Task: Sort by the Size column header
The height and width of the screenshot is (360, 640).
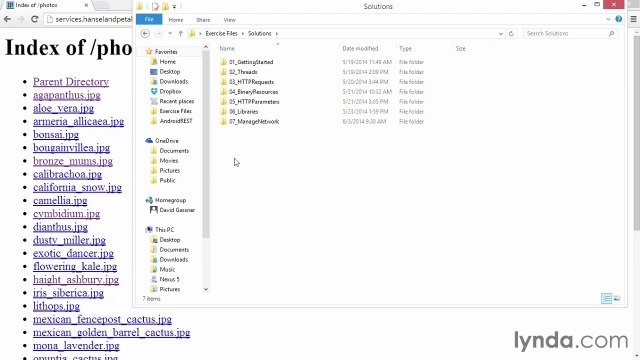Action: click(x=460, y=49)
